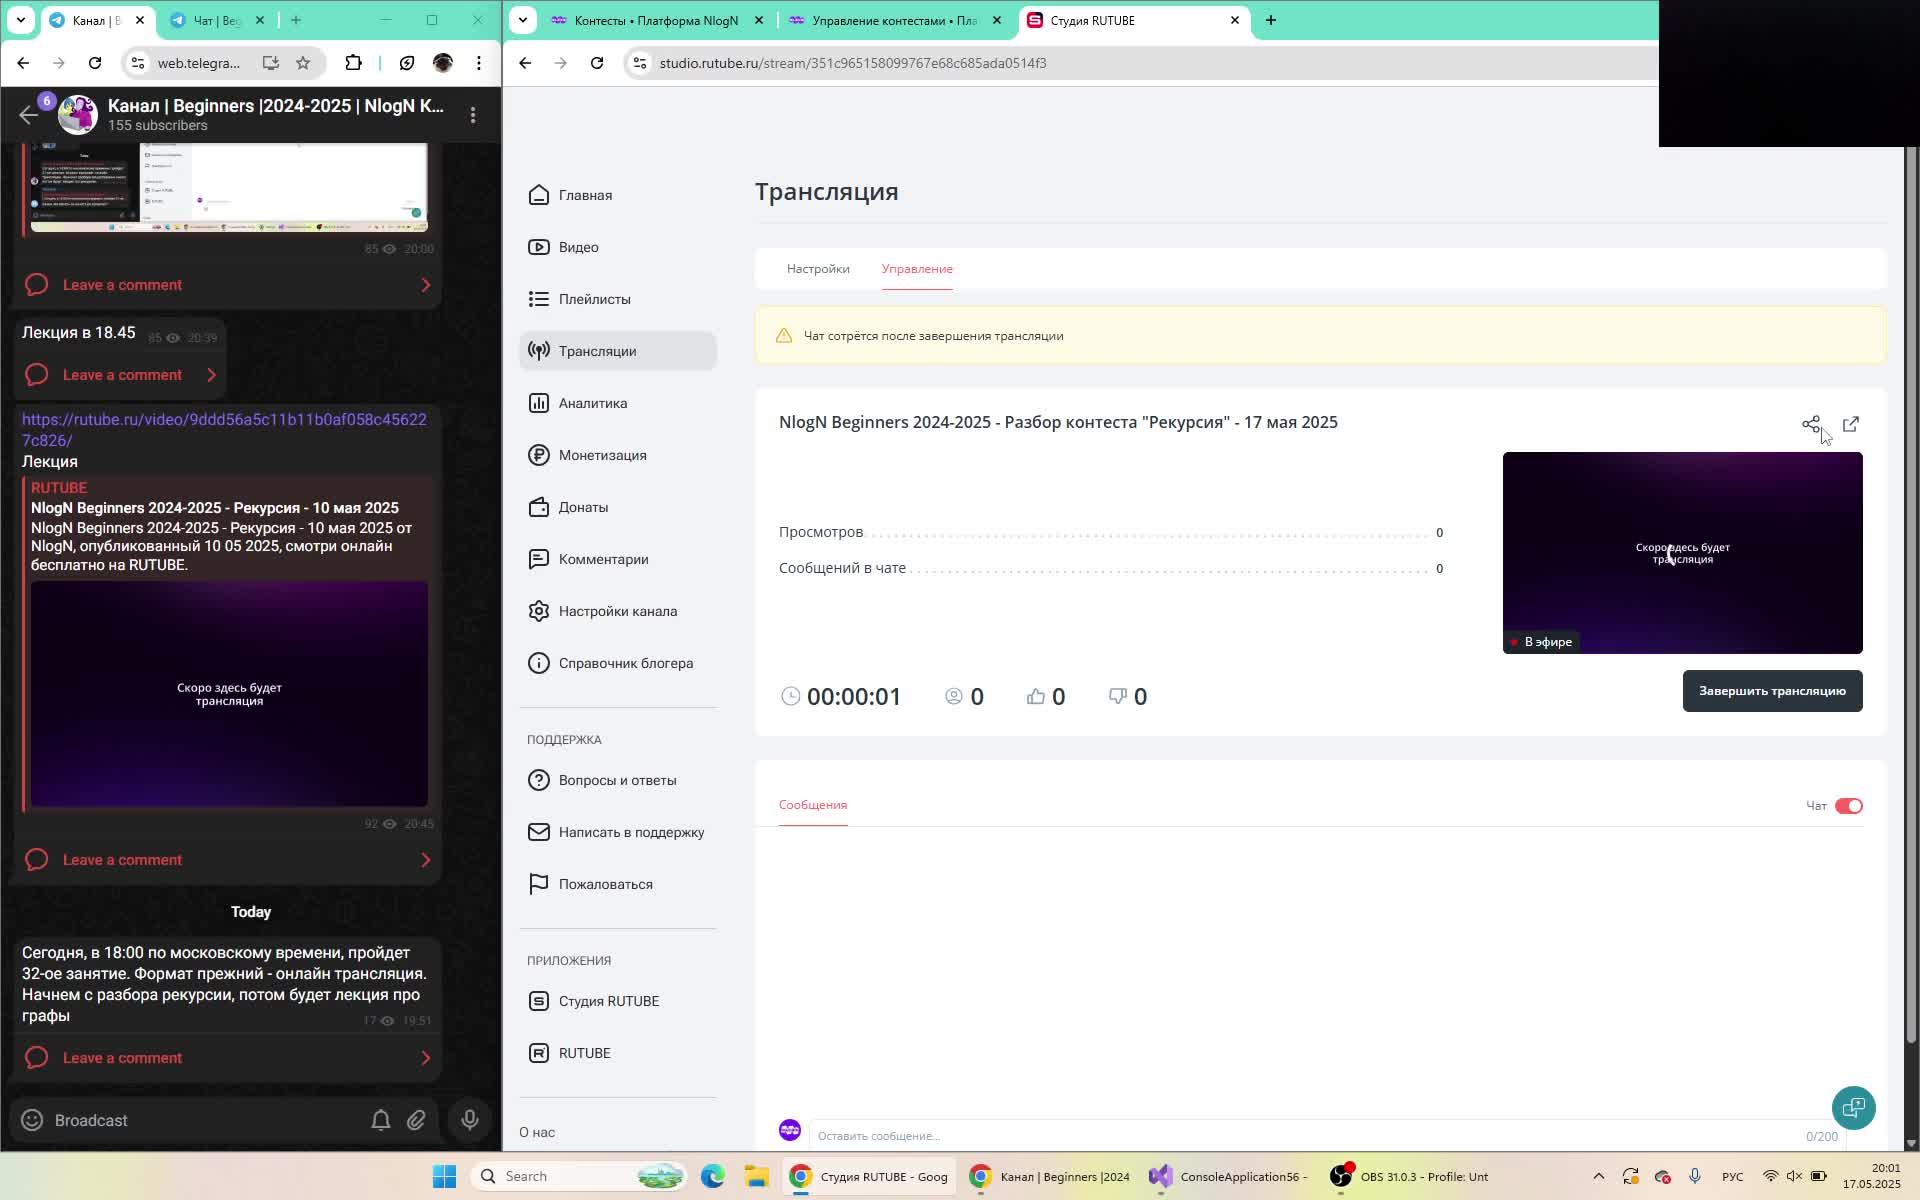Viewport: 1920px width, 1200px height.
Task: Open tab search dropdown in the Telegram browser window
Action: [x=21, y=20]
